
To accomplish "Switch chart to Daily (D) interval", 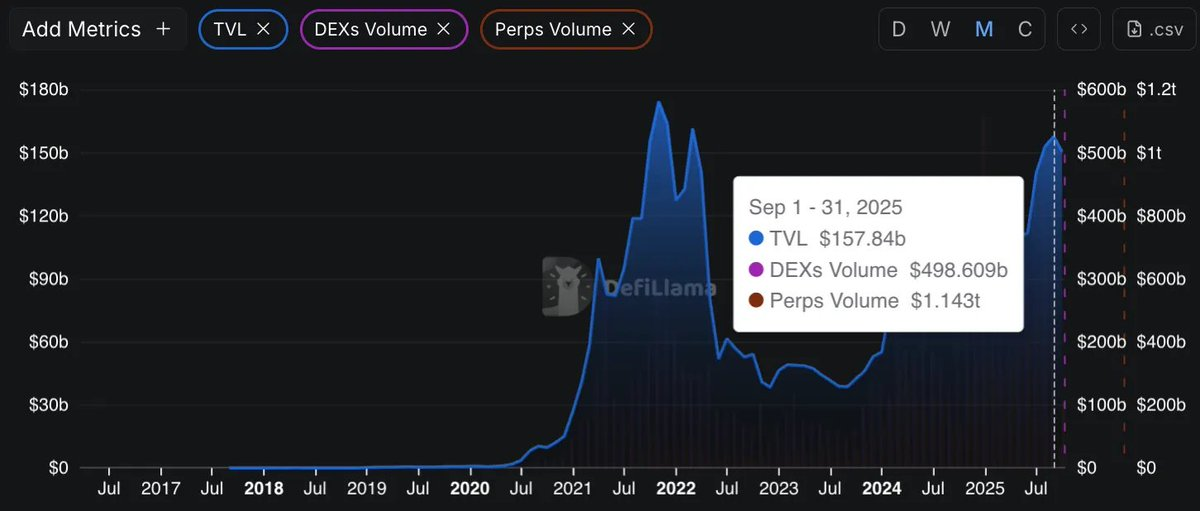I will pyautogui.click(x=898, y=29).
